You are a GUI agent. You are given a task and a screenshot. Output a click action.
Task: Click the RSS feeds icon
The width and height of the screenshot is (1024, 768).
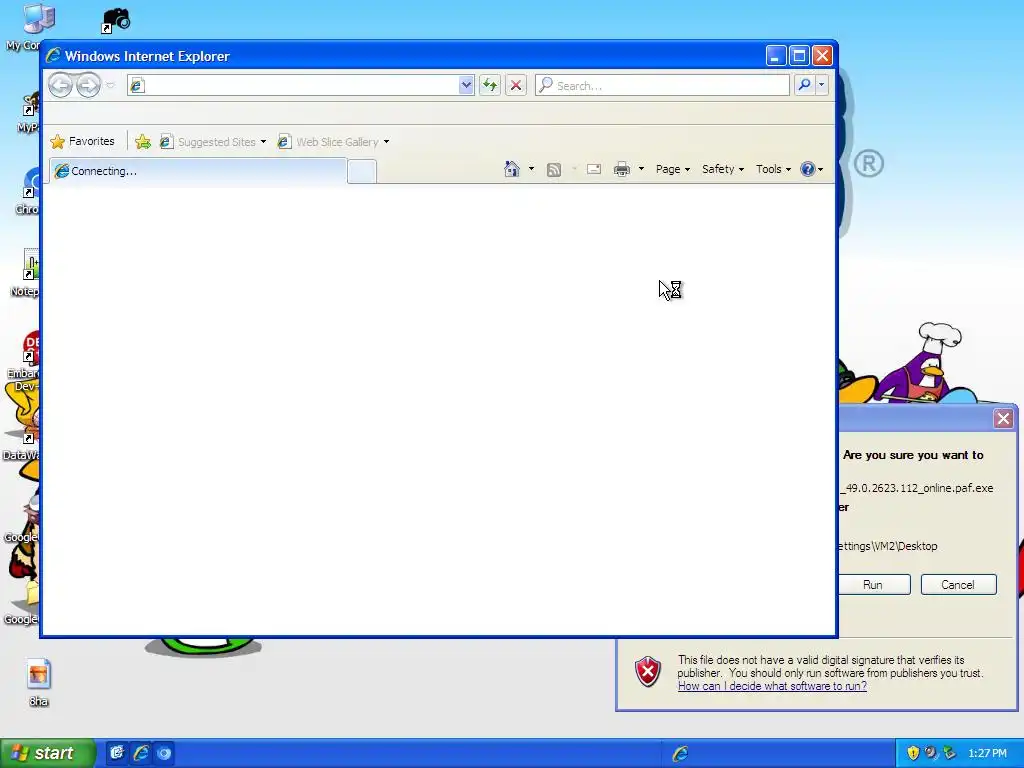click(554, 170)
